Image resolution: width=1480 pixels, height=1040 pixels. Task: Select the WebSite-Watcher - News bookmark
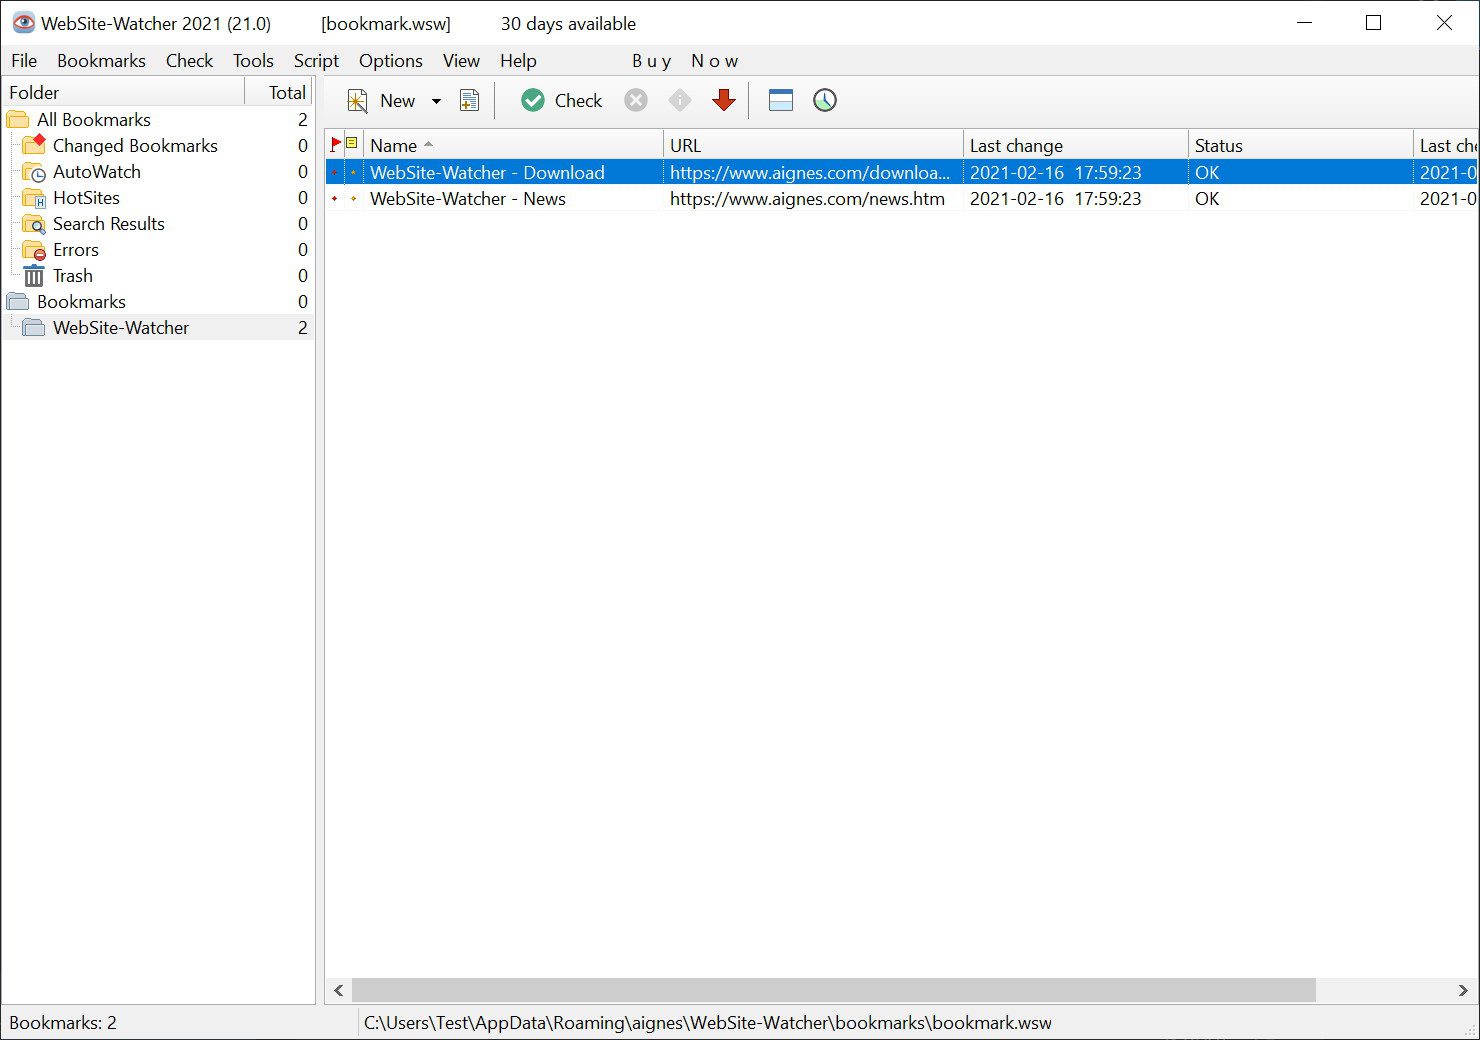click(x=468, y=199)
